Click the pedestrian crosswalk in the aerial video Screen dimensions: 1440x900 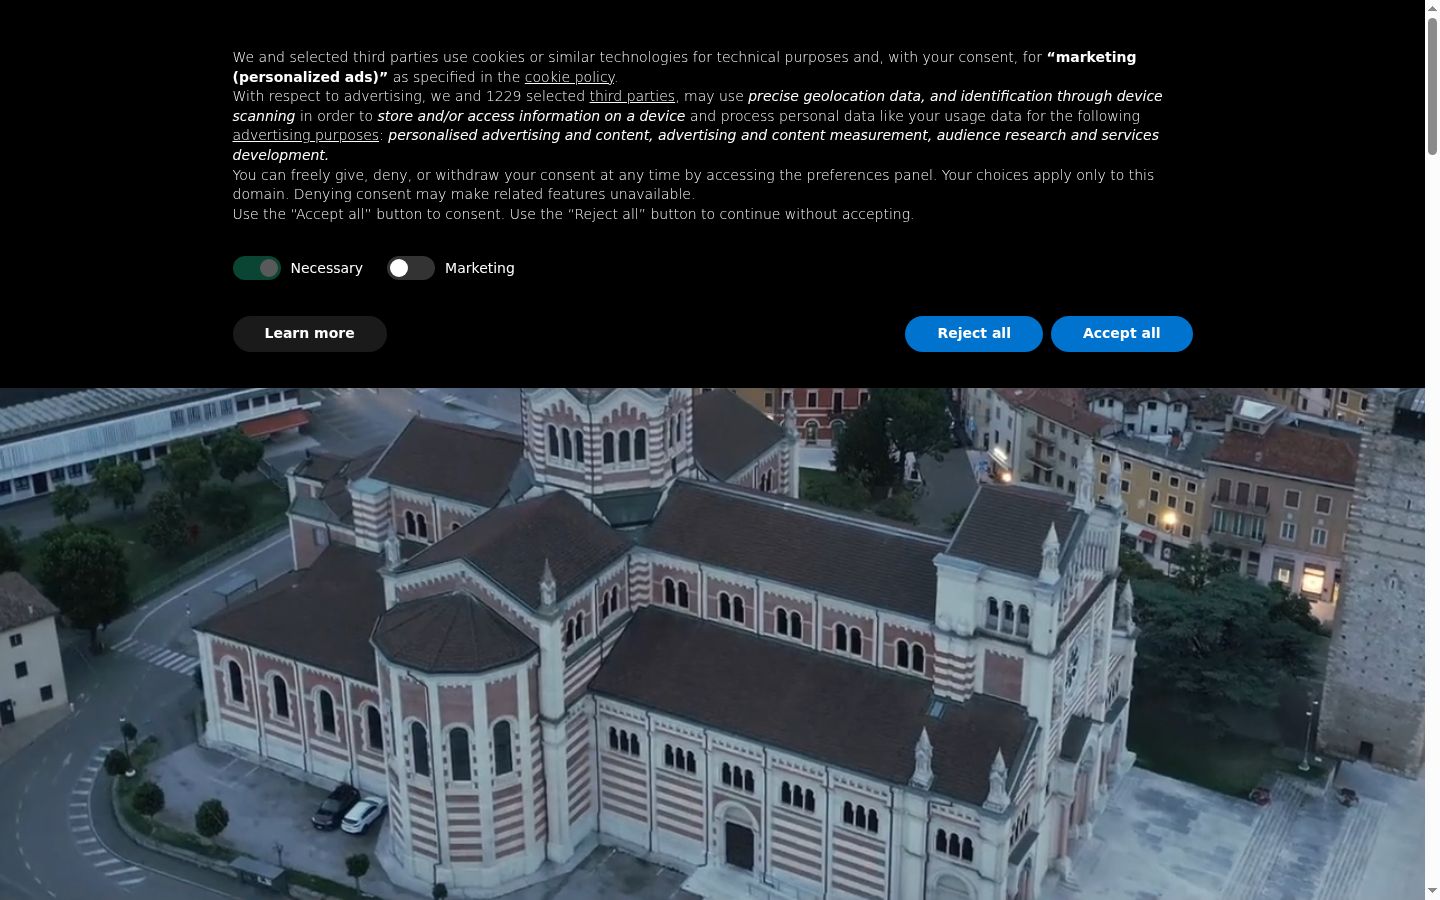pyautogui.click(x=156, y=655)
